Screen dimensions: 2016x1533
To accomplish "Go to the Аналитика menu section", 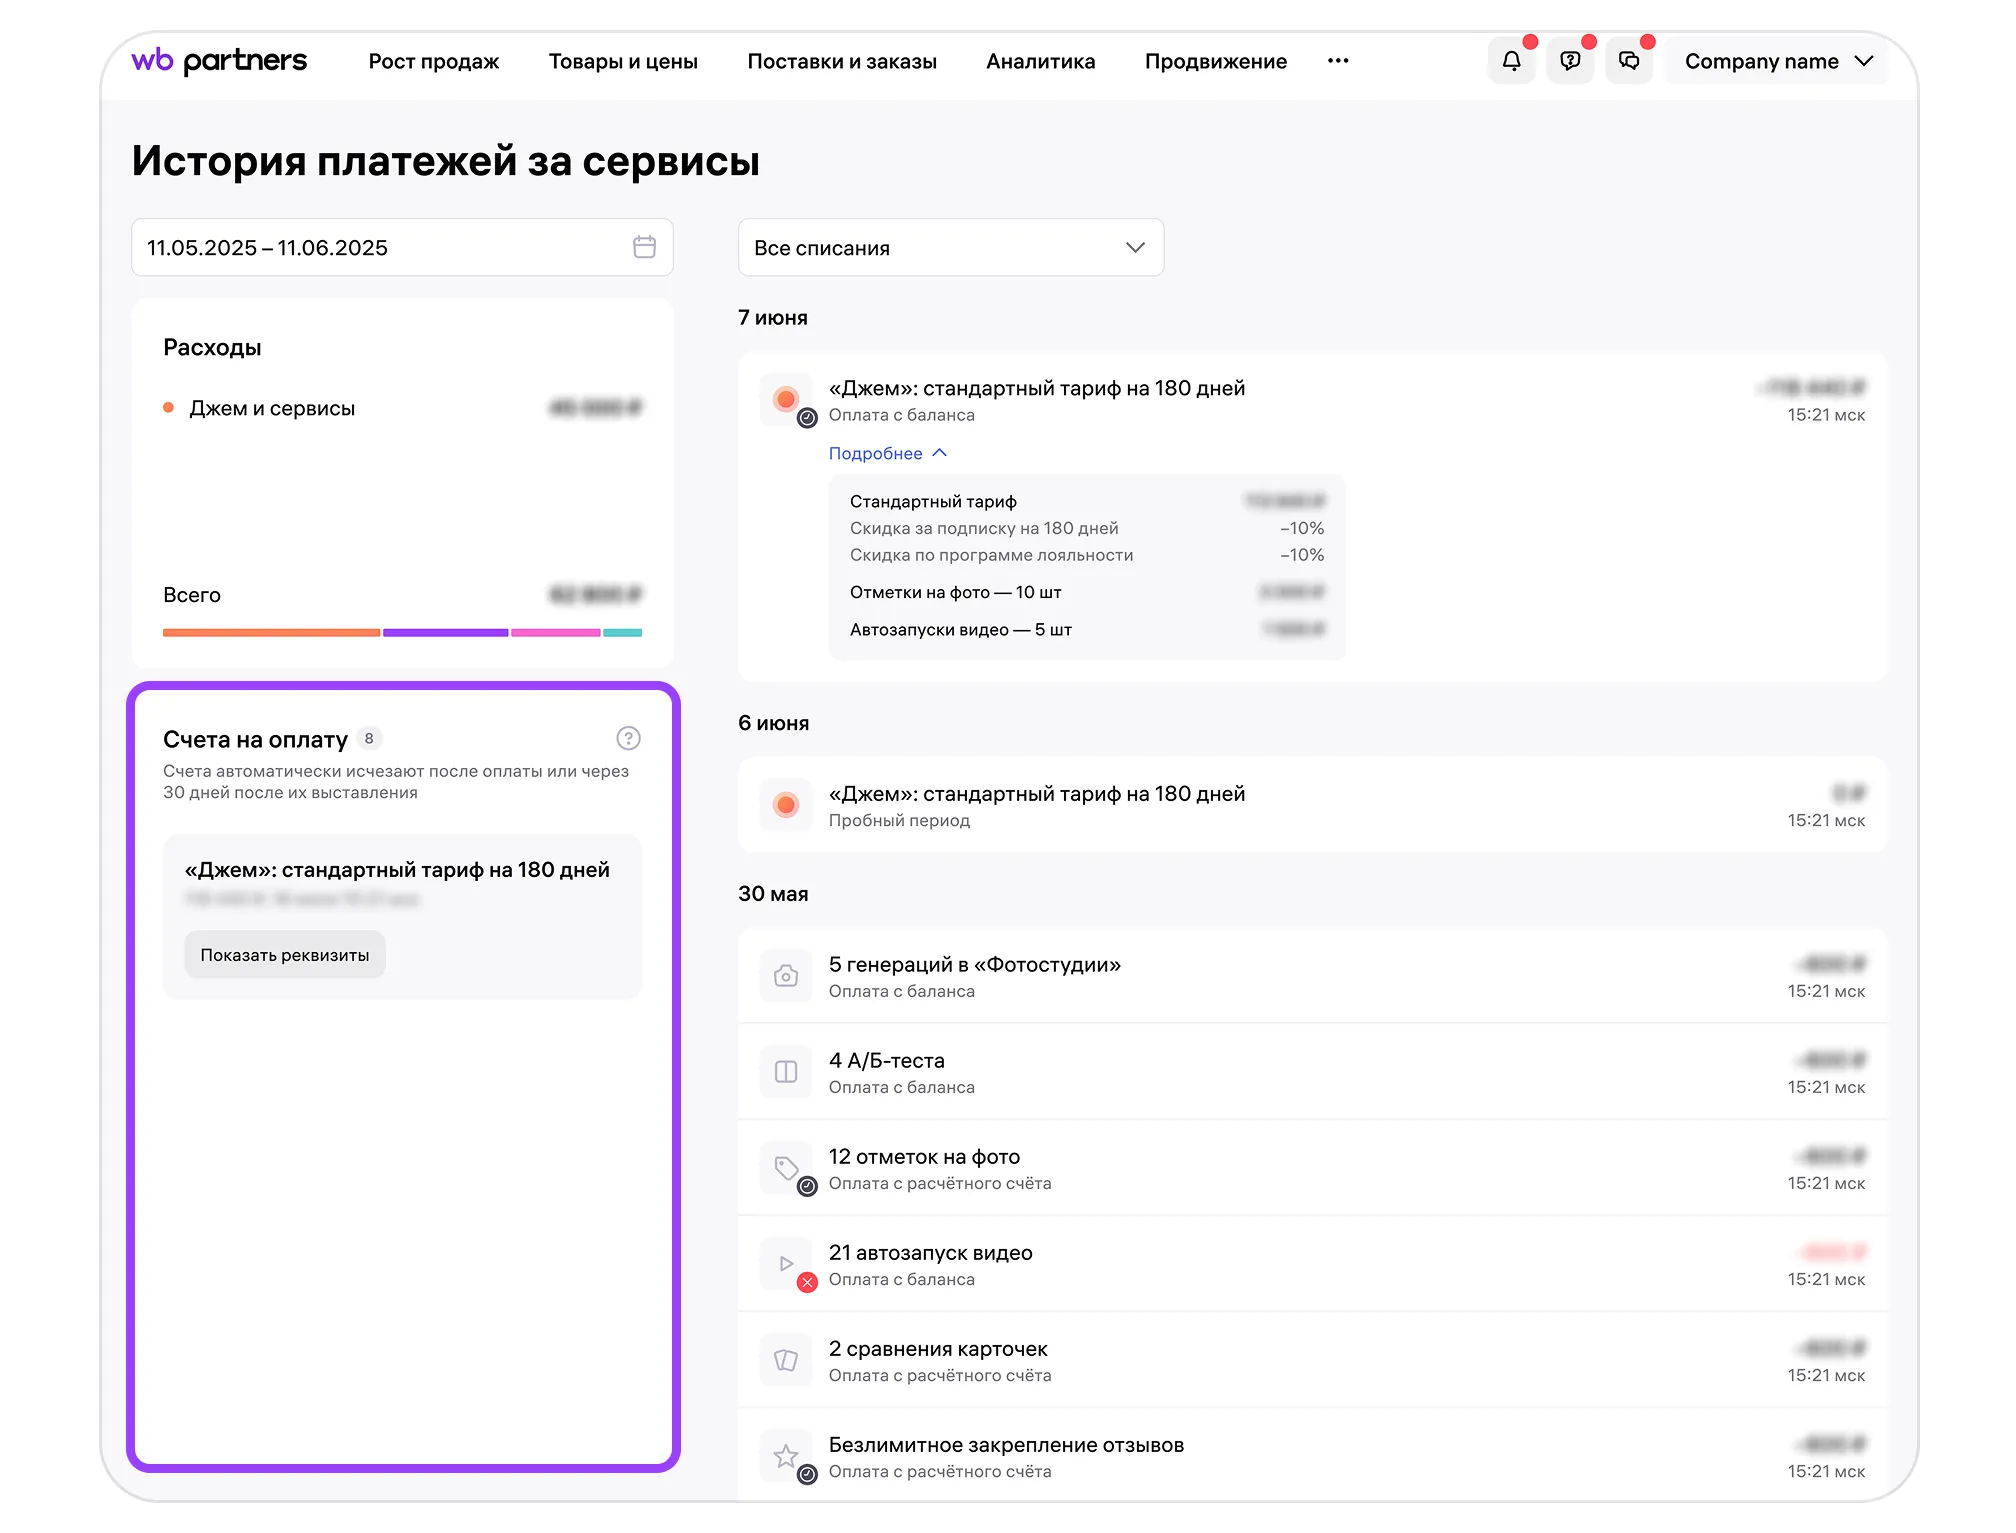I will (x=1040, y=61).
